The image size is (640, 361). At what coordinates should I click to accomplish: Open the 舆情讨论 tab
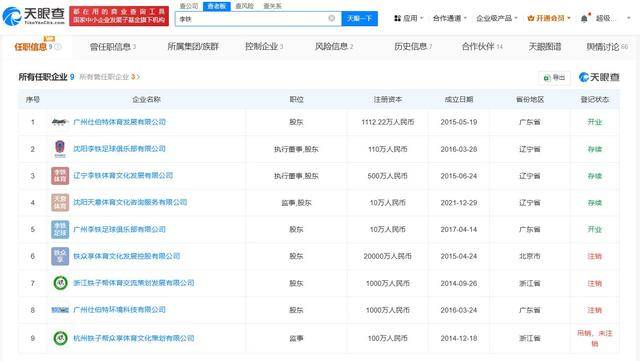click(x=607, y=47)
